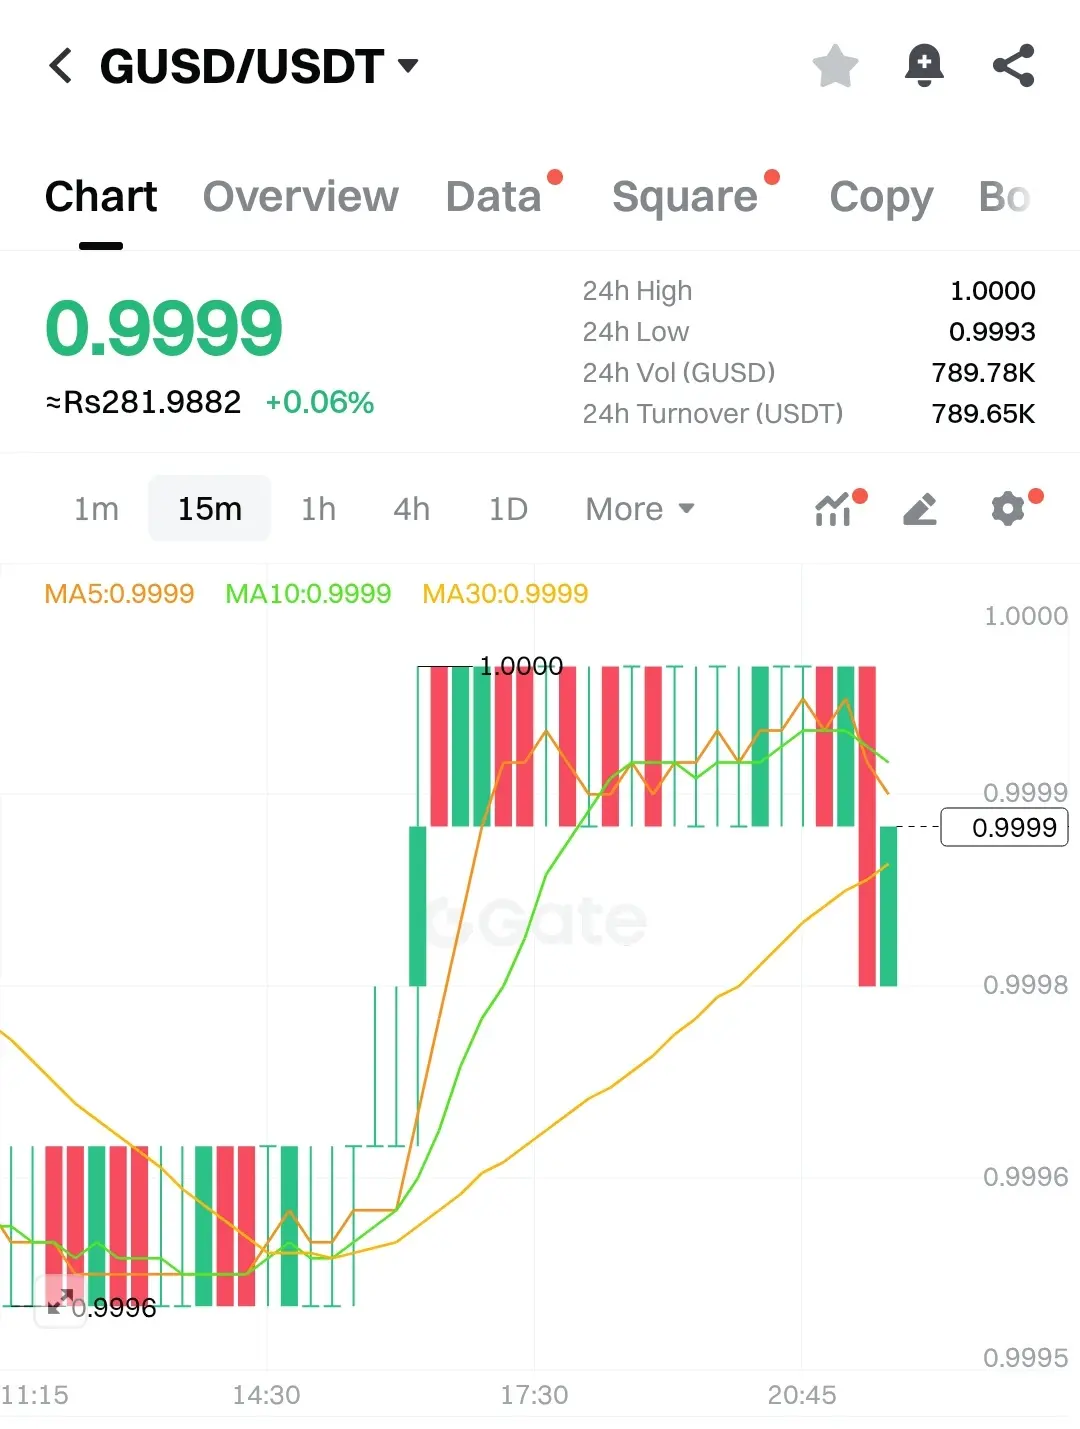Tap the 0.9995 price axis label
The height and width of the screenshot is (1429, 1080).
(1025, 1358)
